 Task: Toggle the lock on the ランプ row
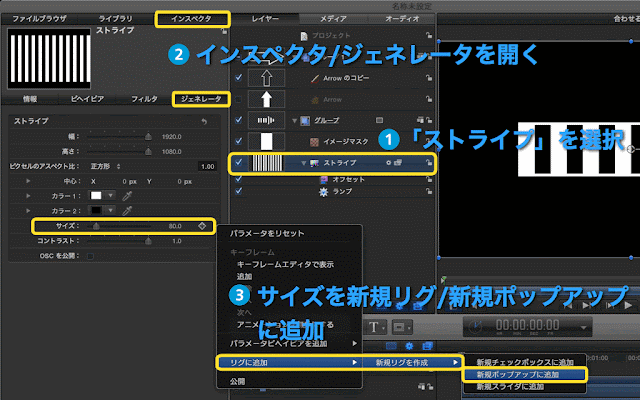[x=429, y=191]
